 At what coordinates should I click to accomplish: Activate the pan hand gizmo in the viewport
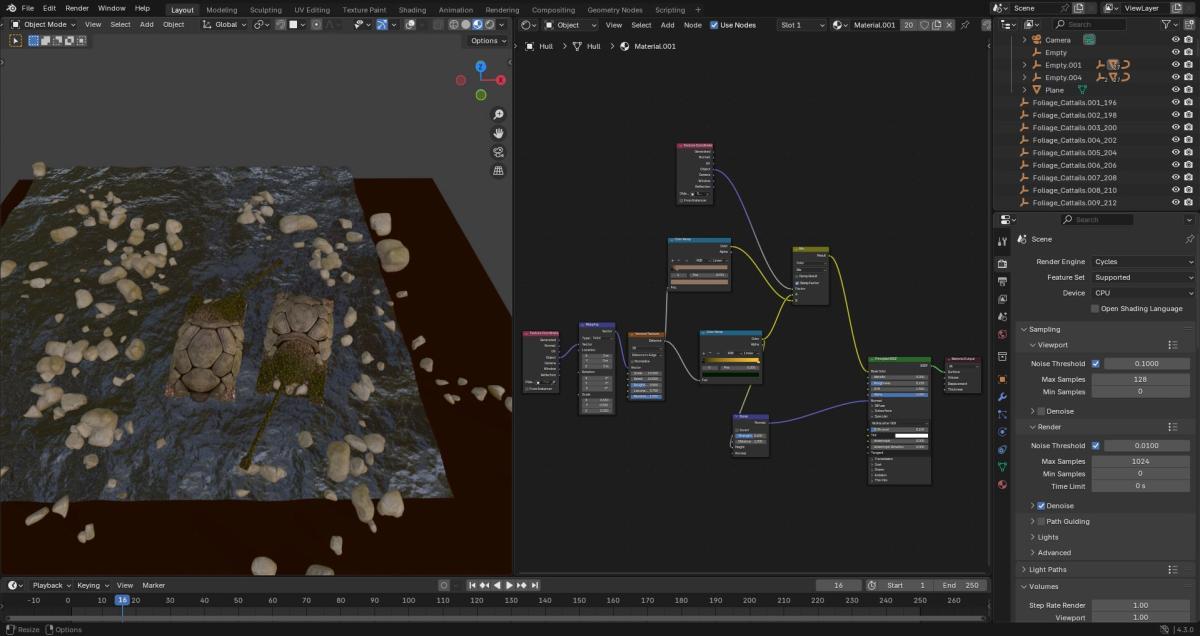click(x=498, y=133)
